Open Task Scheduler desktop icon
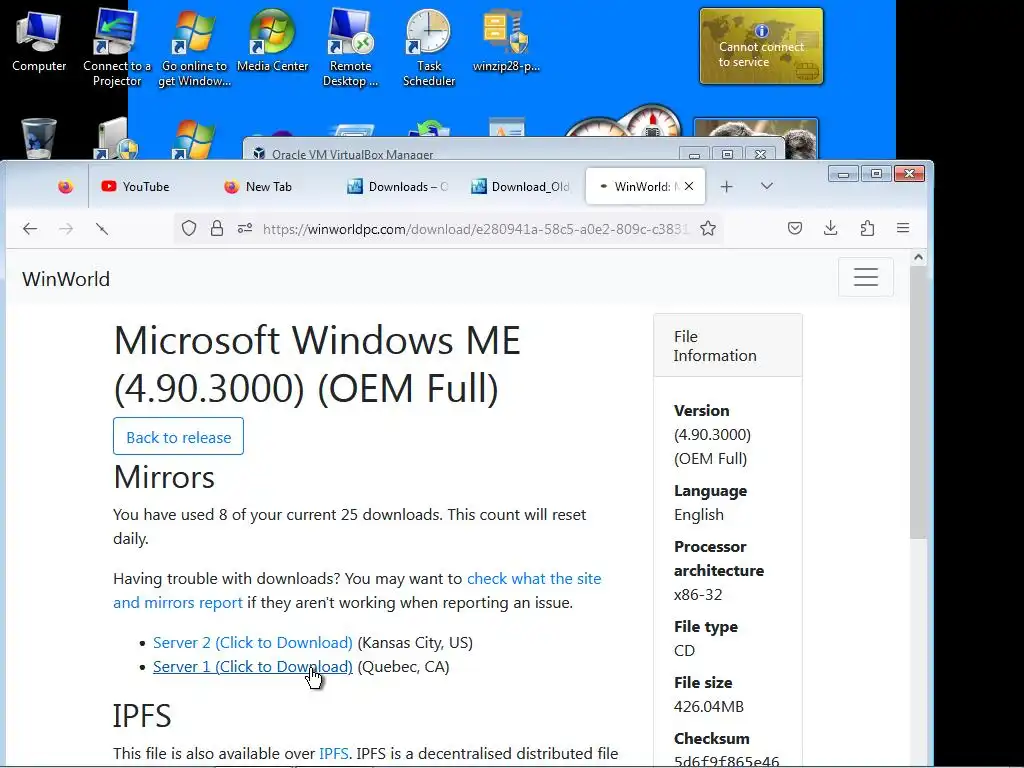The width and height of the screenshot is (1024, 768). tap(428, 47)
